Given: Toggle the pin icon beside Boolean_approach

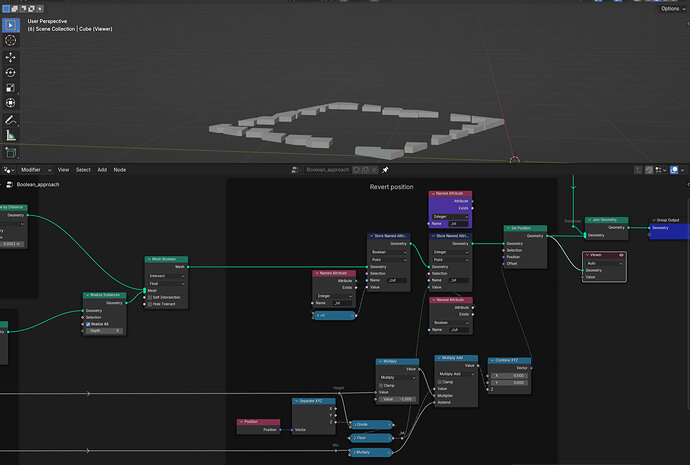Looking at the screenshot, I should [x=385, y=170].
